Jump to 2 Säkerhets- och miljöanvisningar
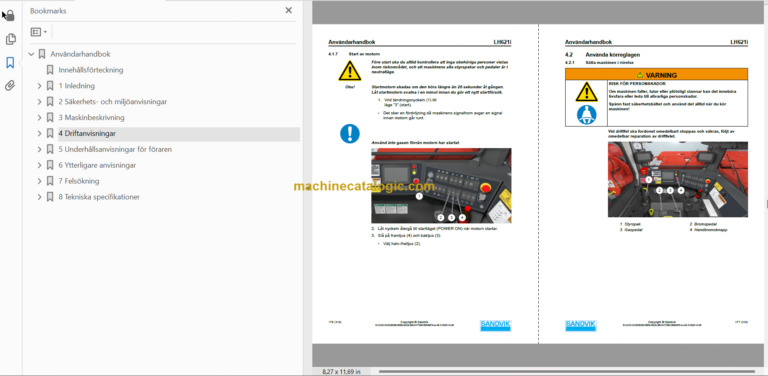The image size is (768, 376). [113, 102]
